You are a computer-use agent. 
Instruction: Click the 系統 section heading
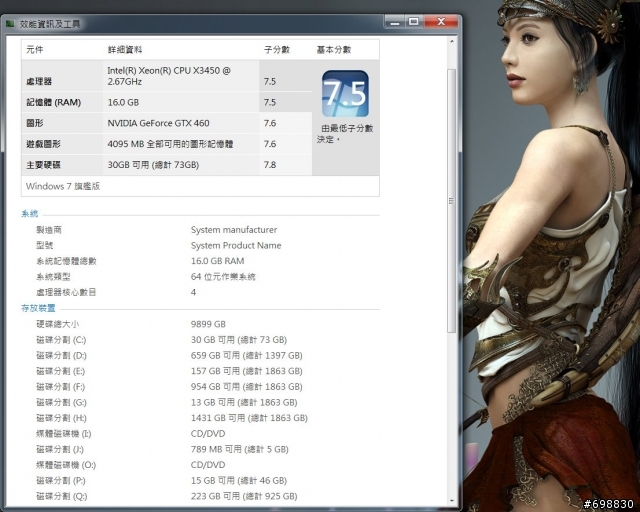[29, 214]
